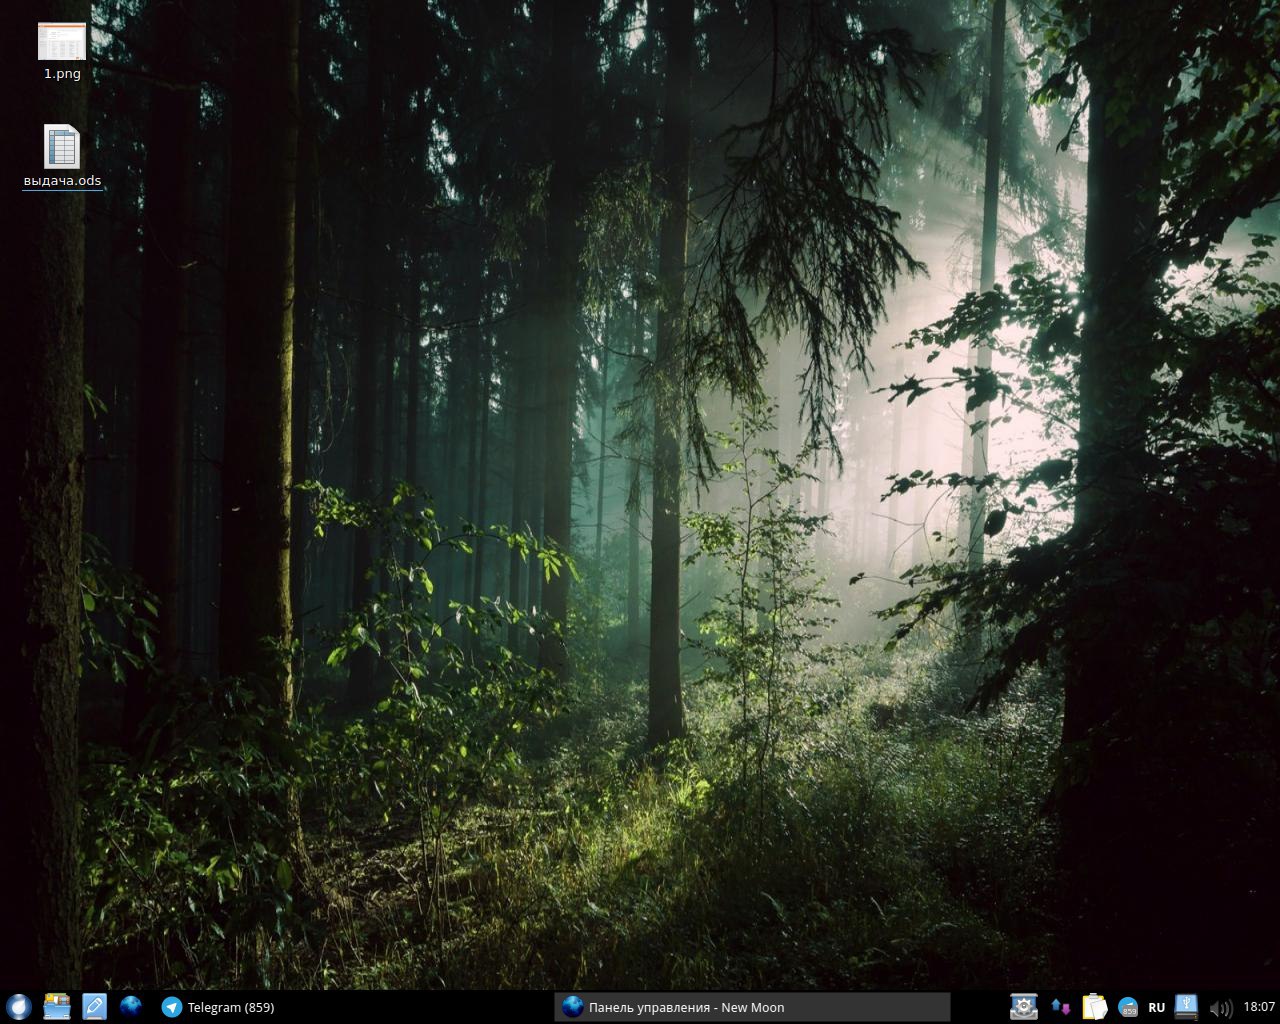Launch the New Moon browser from quick launch
The image size is (1280, 1024).
131,1007
